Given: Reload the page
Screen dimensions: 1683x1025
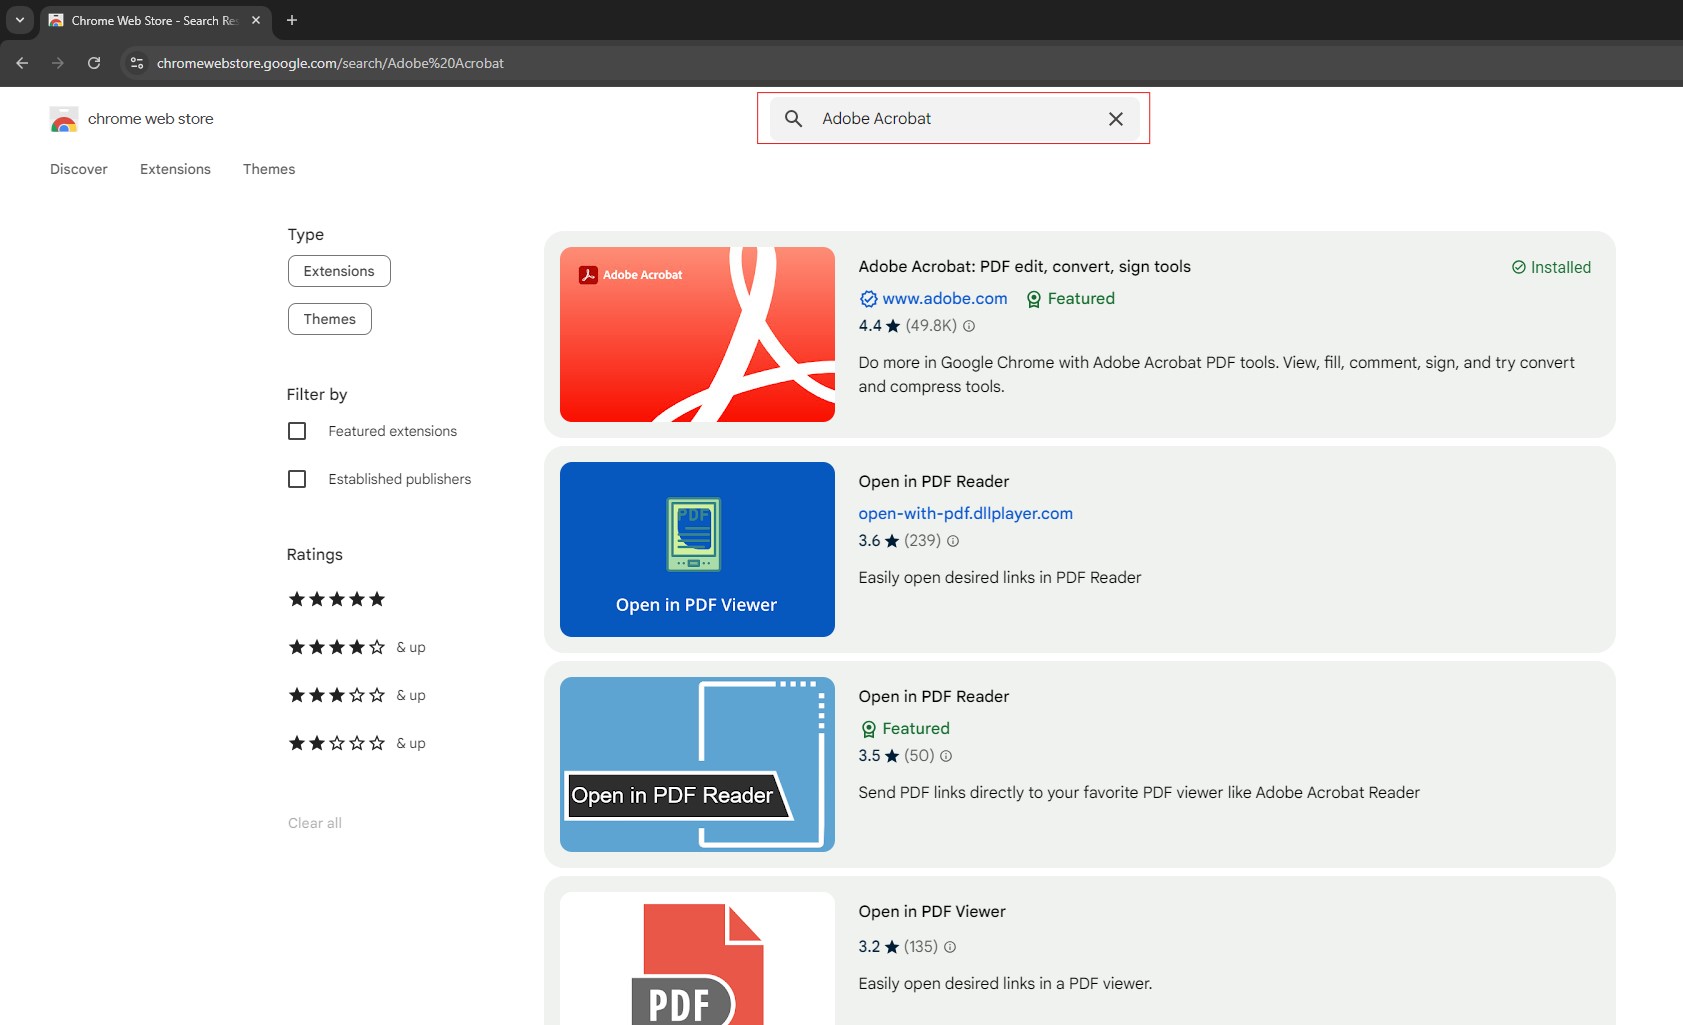Looking at the screenshot, I should (x=94, y=63).
